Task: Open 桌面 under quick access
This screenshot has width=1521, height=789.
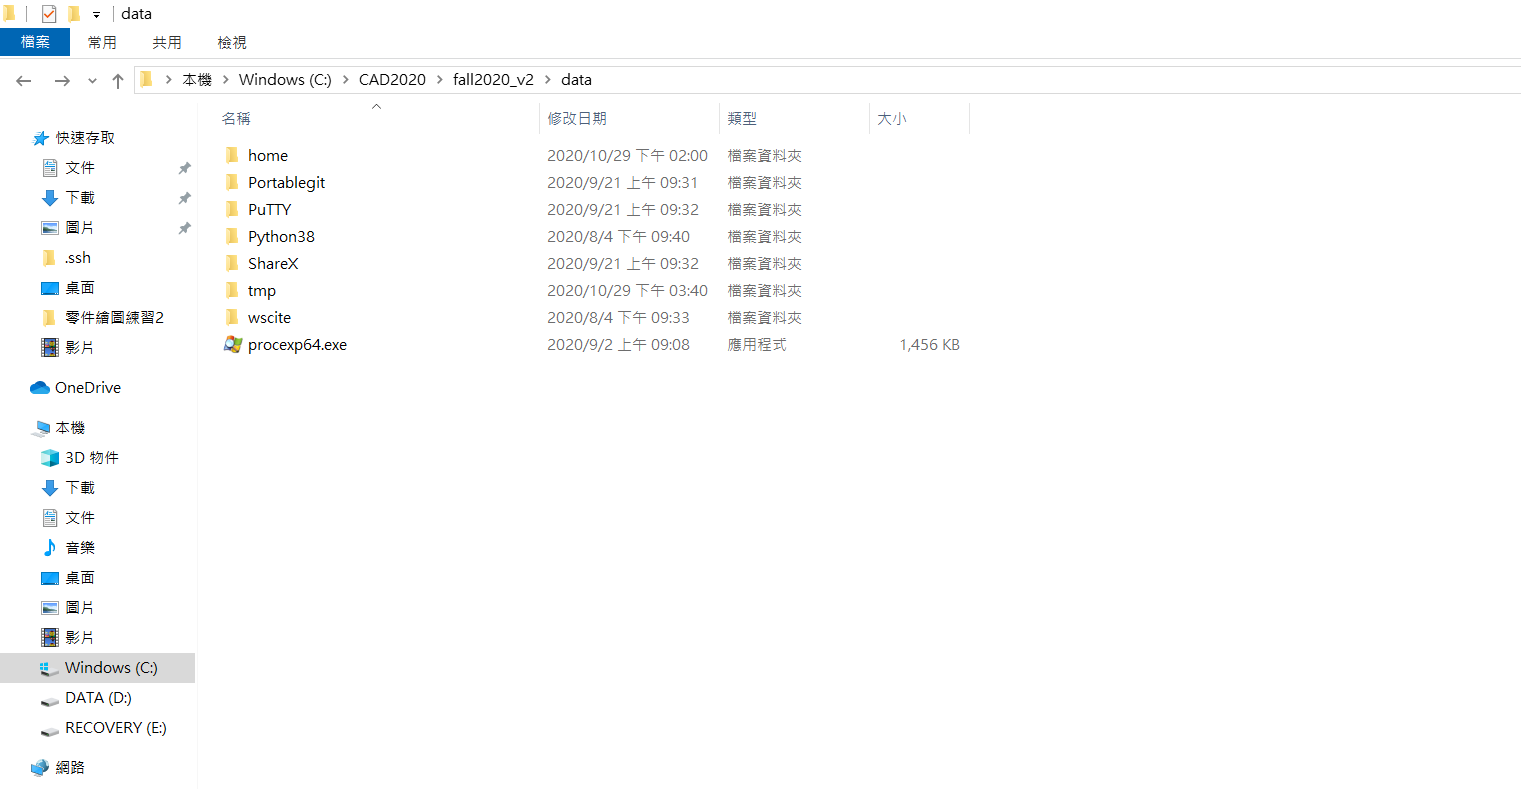Action: point(80,288)
